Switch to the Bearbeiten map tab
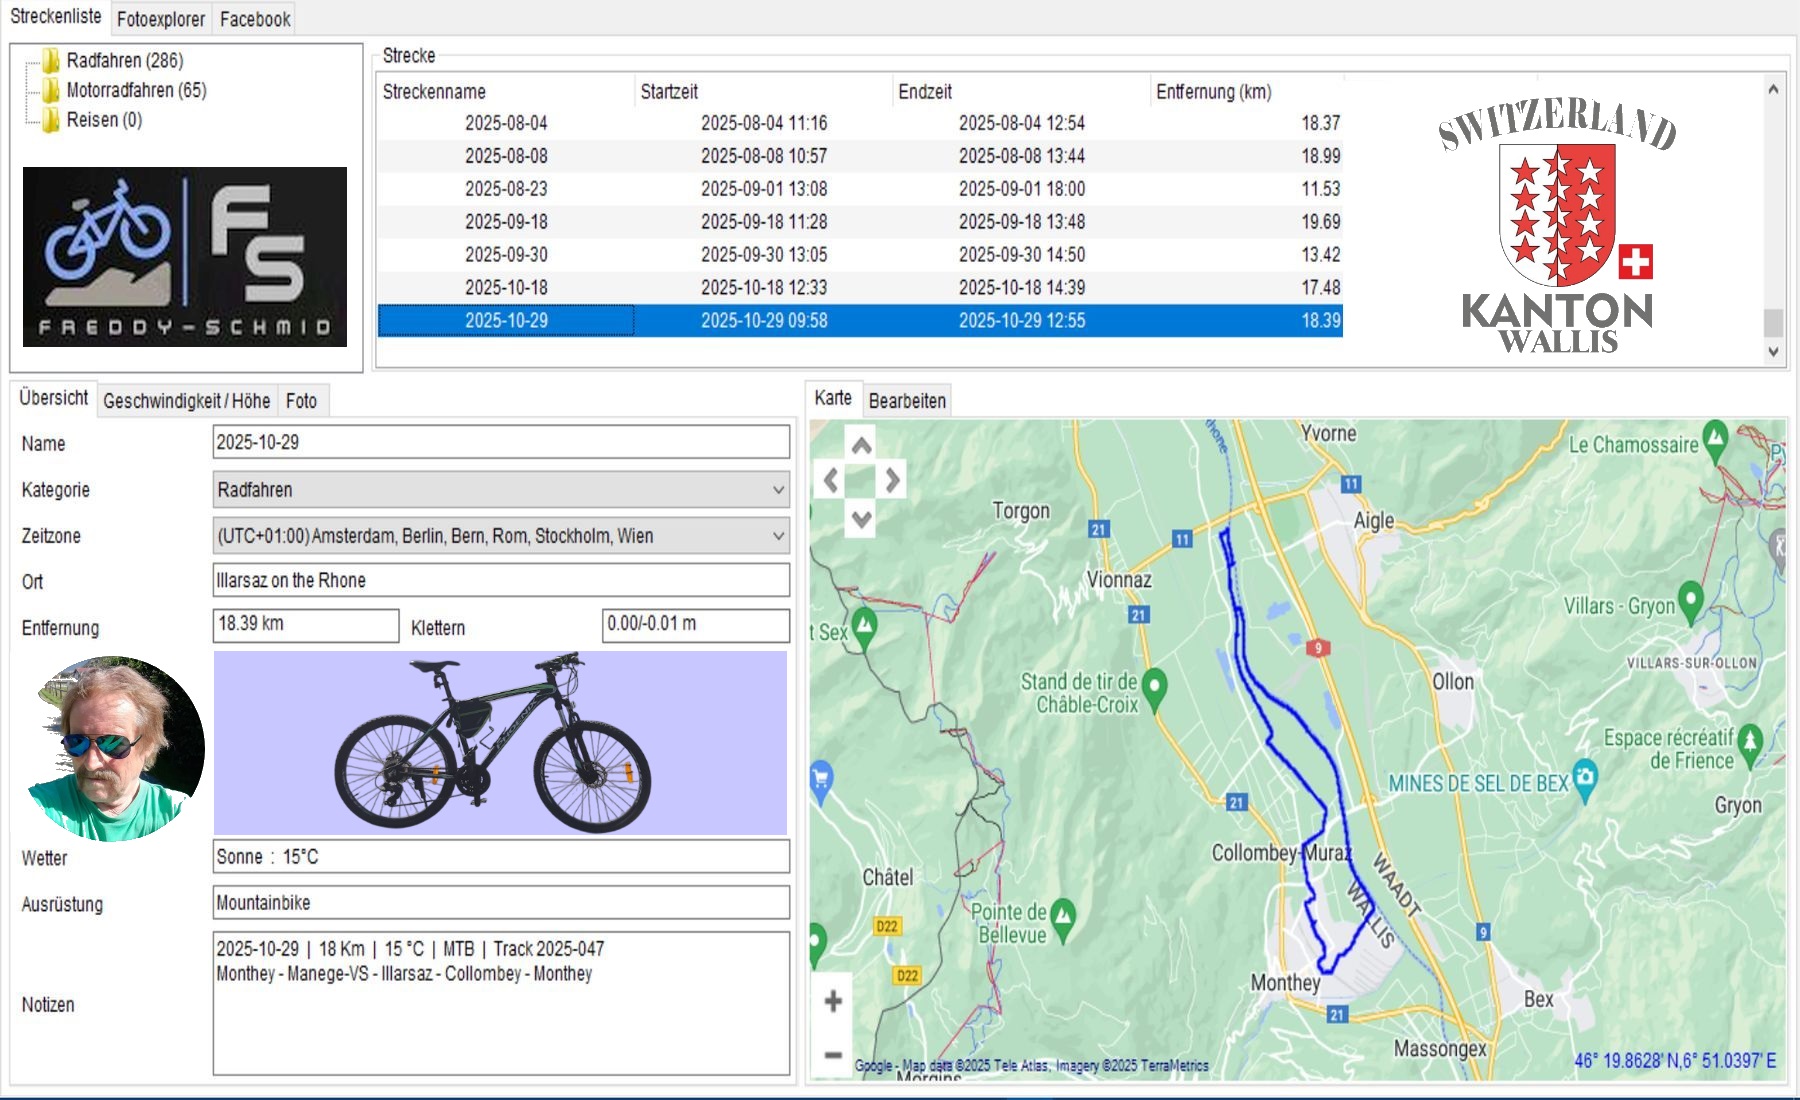The height and width of the screenshot is (1100, 1800). click(906, 401)
